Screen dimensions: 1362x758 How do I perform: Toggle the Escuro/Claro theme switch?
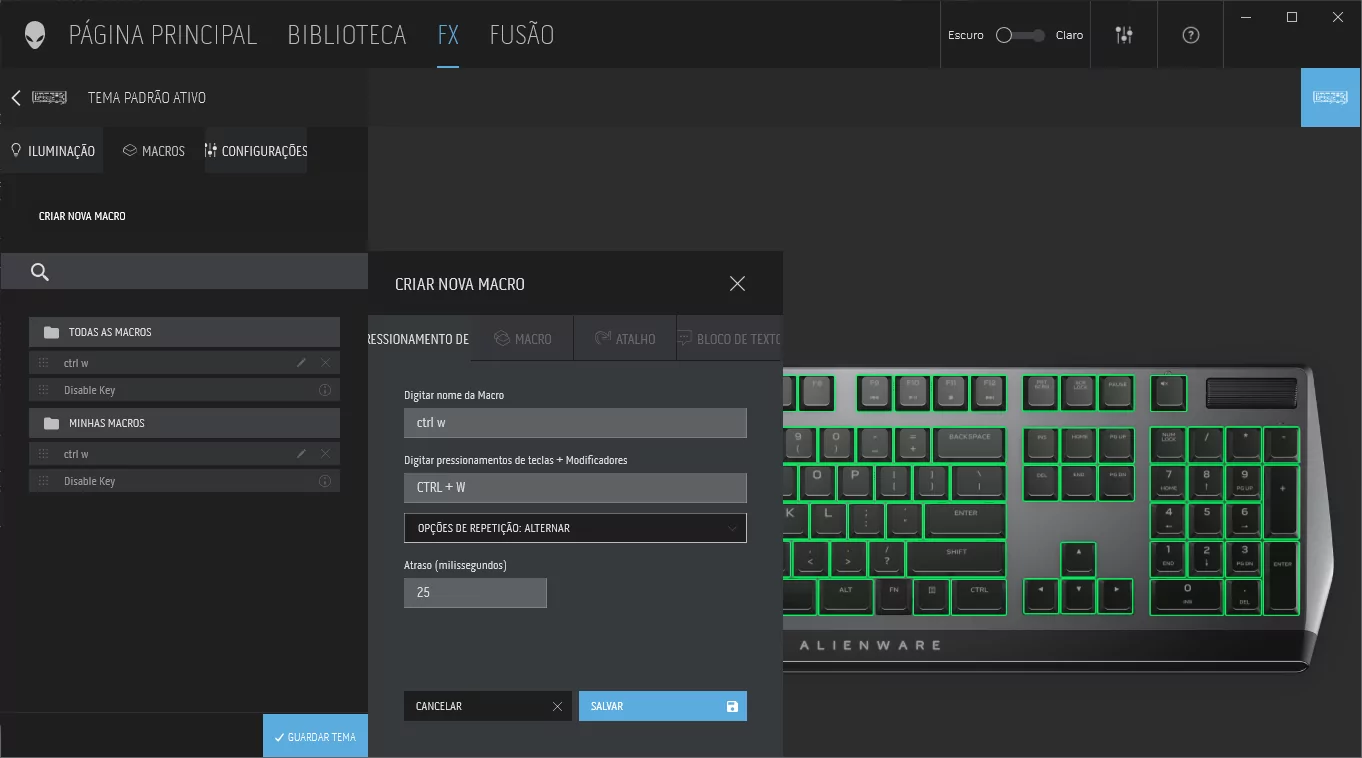[x=1019, y=35]
